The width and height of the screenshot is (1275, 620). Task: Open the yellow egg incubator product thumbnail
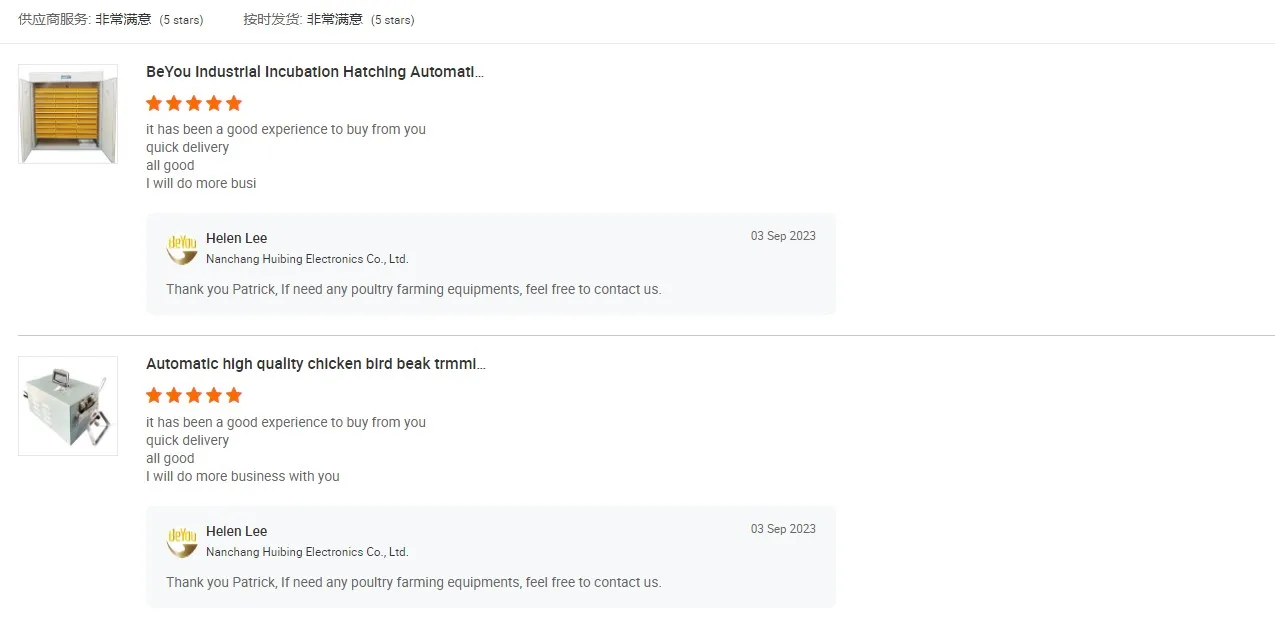tap(68, 114)
